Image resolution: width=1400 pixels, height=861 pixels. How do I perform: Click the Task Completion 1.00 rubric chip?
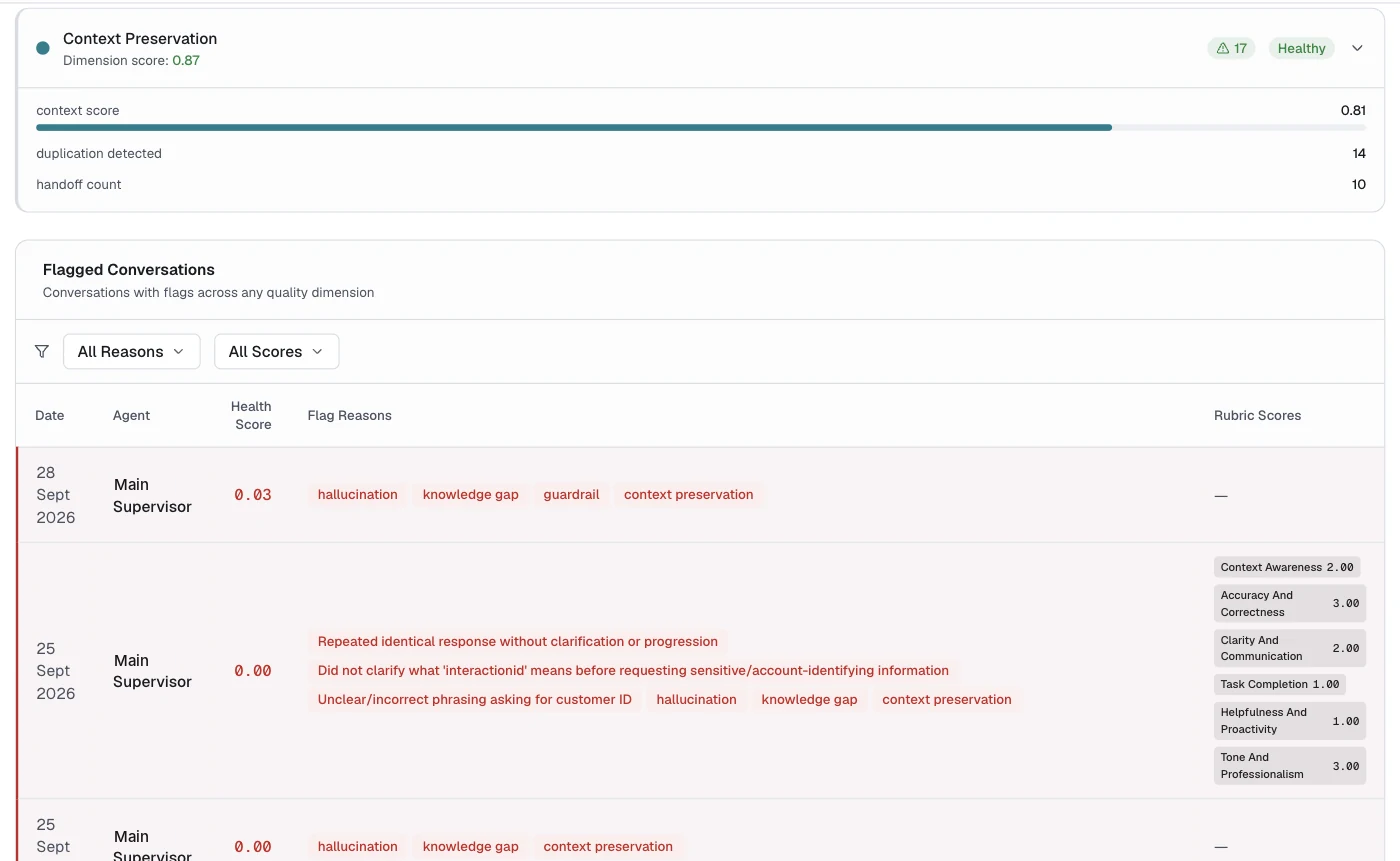[1280, 685]
